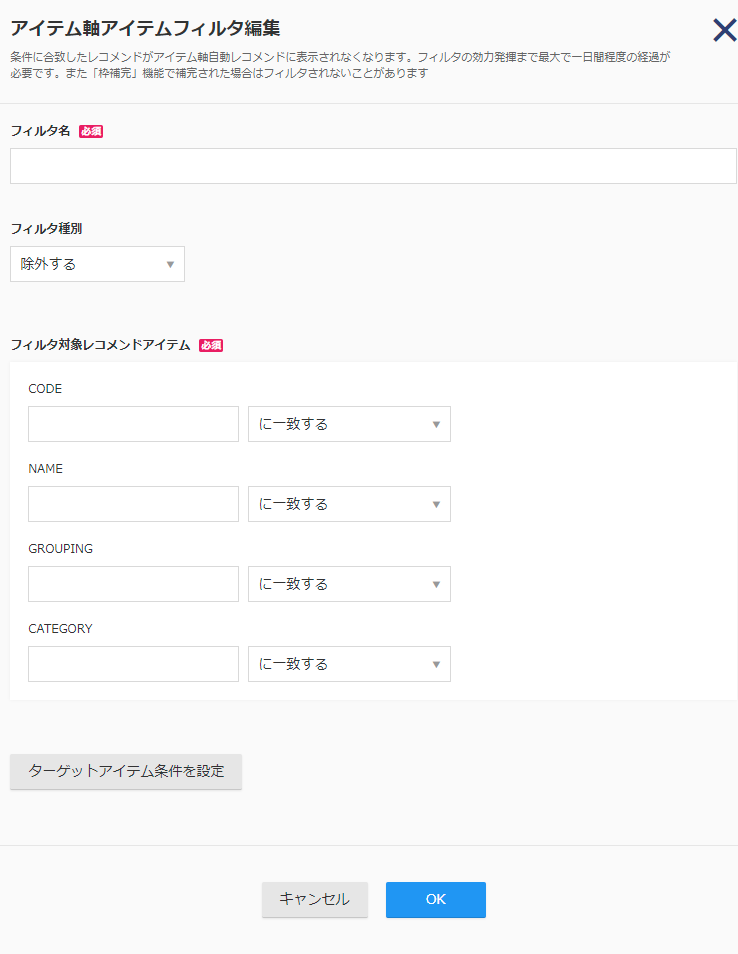This screenshot has height=954, width=738.
Task: Open the GROUPING match condition dropdown
Action: click(349, 584)
